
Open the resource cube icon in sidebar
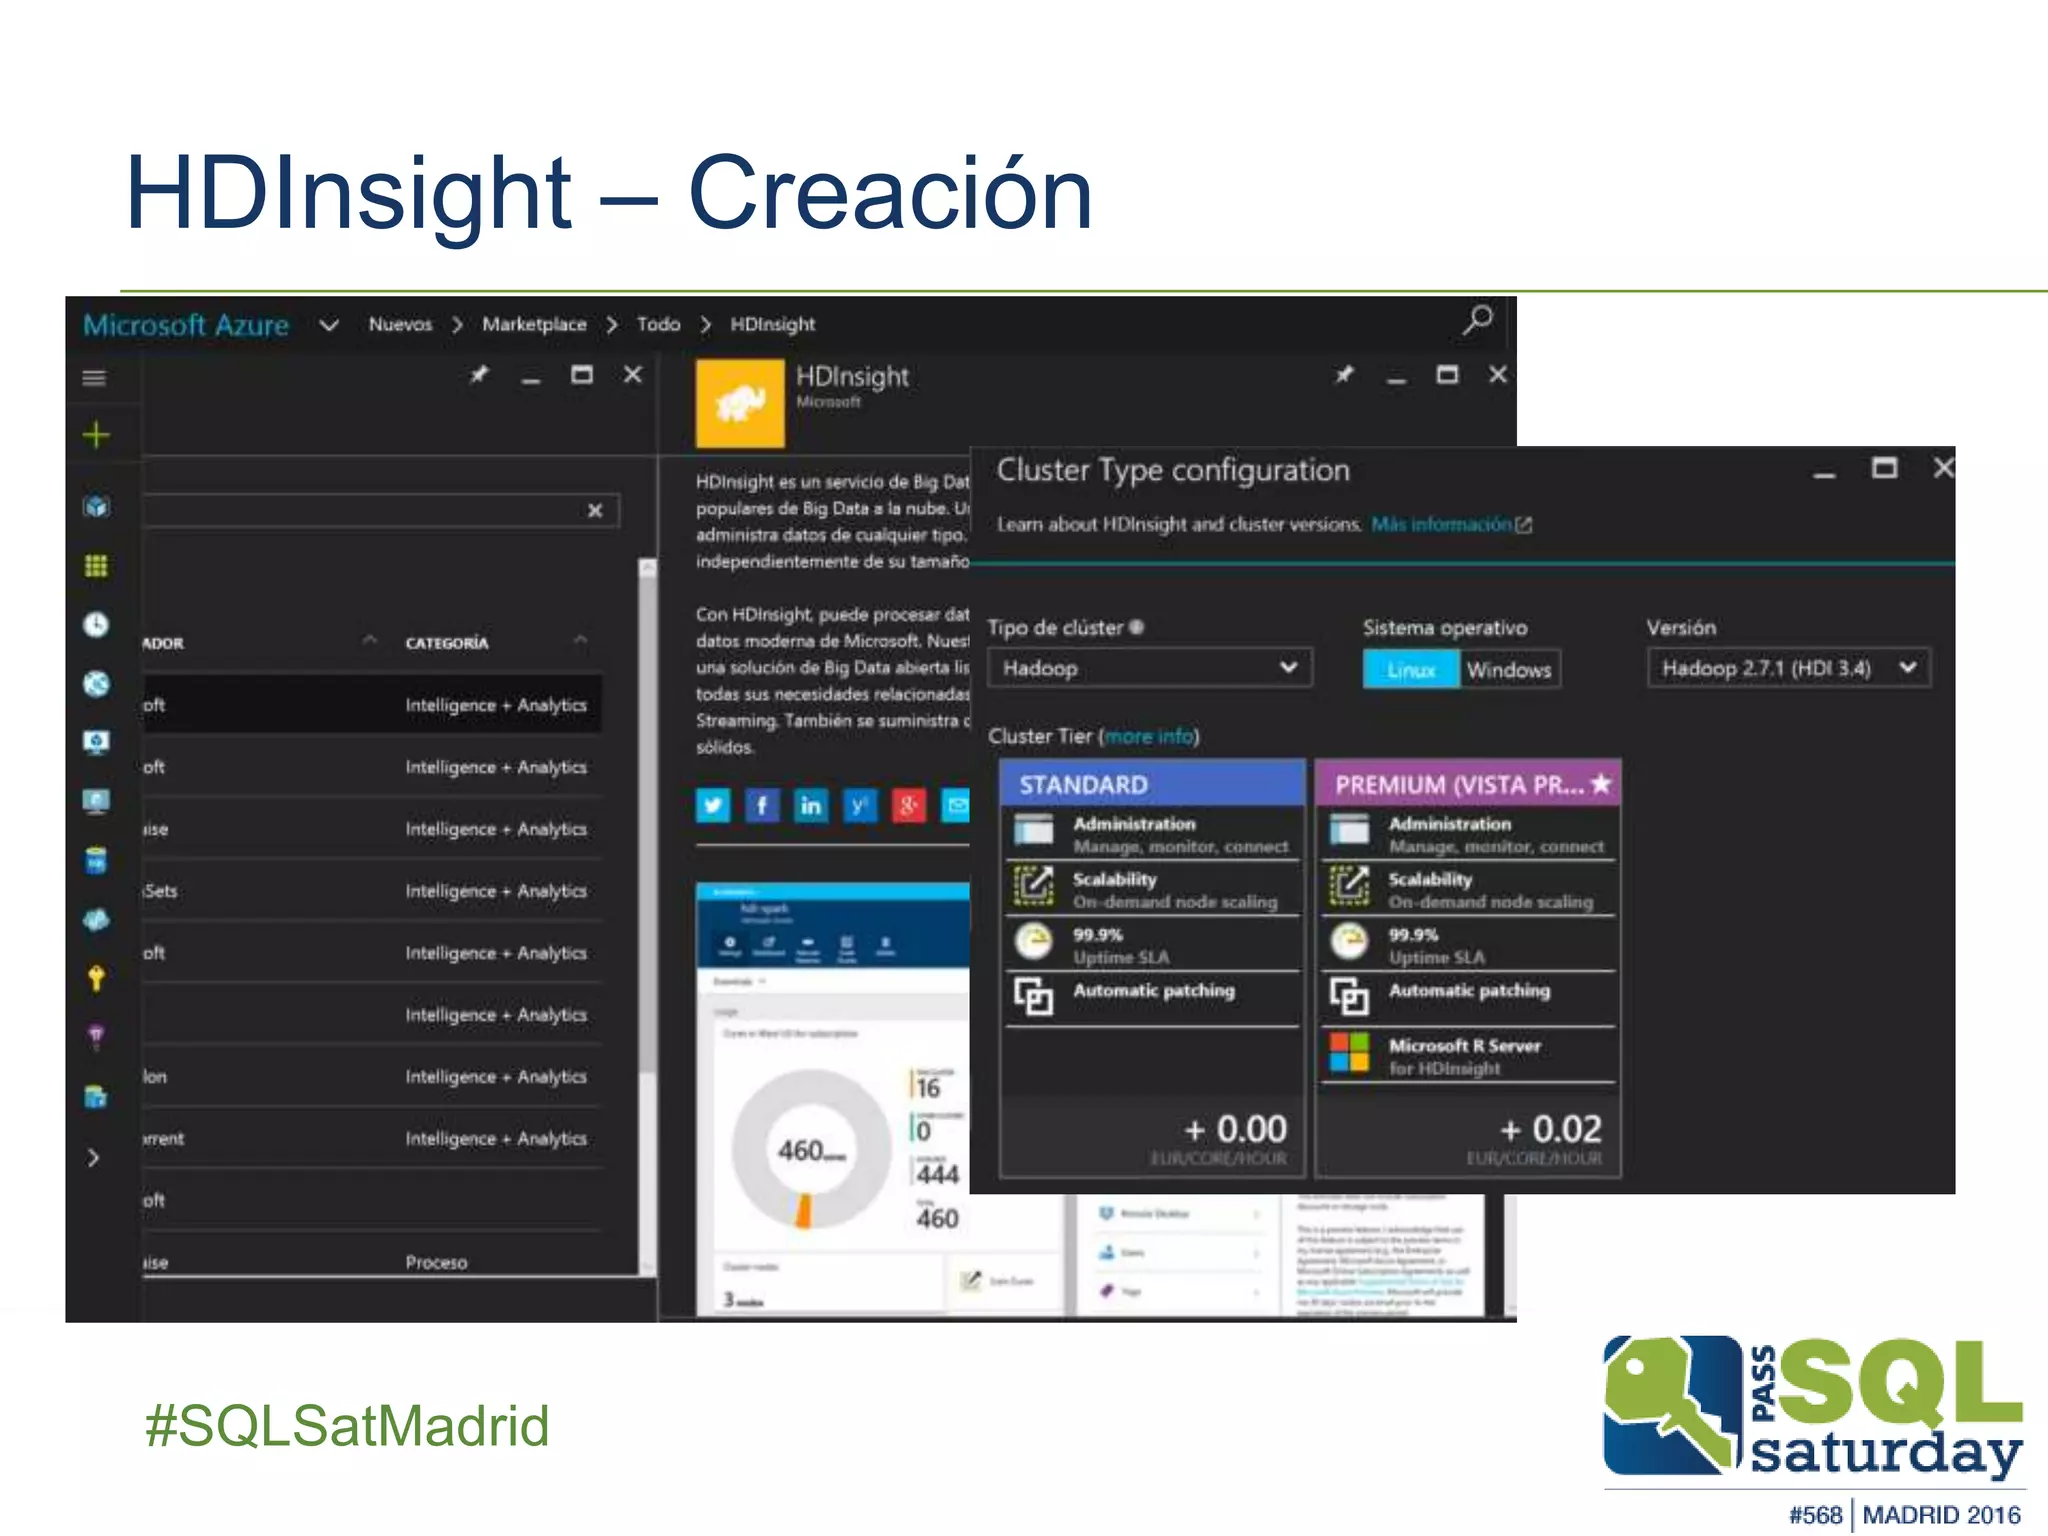(x=96, y=506)
